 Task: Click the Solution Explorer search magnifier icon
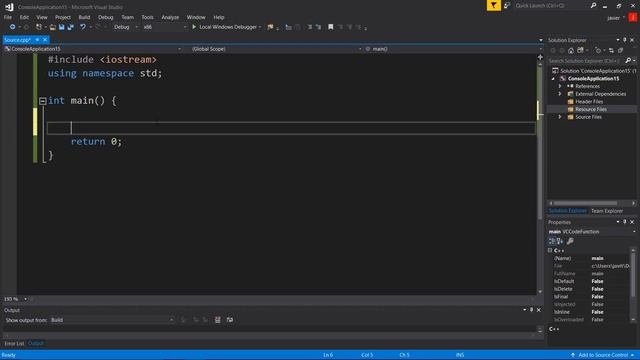click(x=628, y=60)
